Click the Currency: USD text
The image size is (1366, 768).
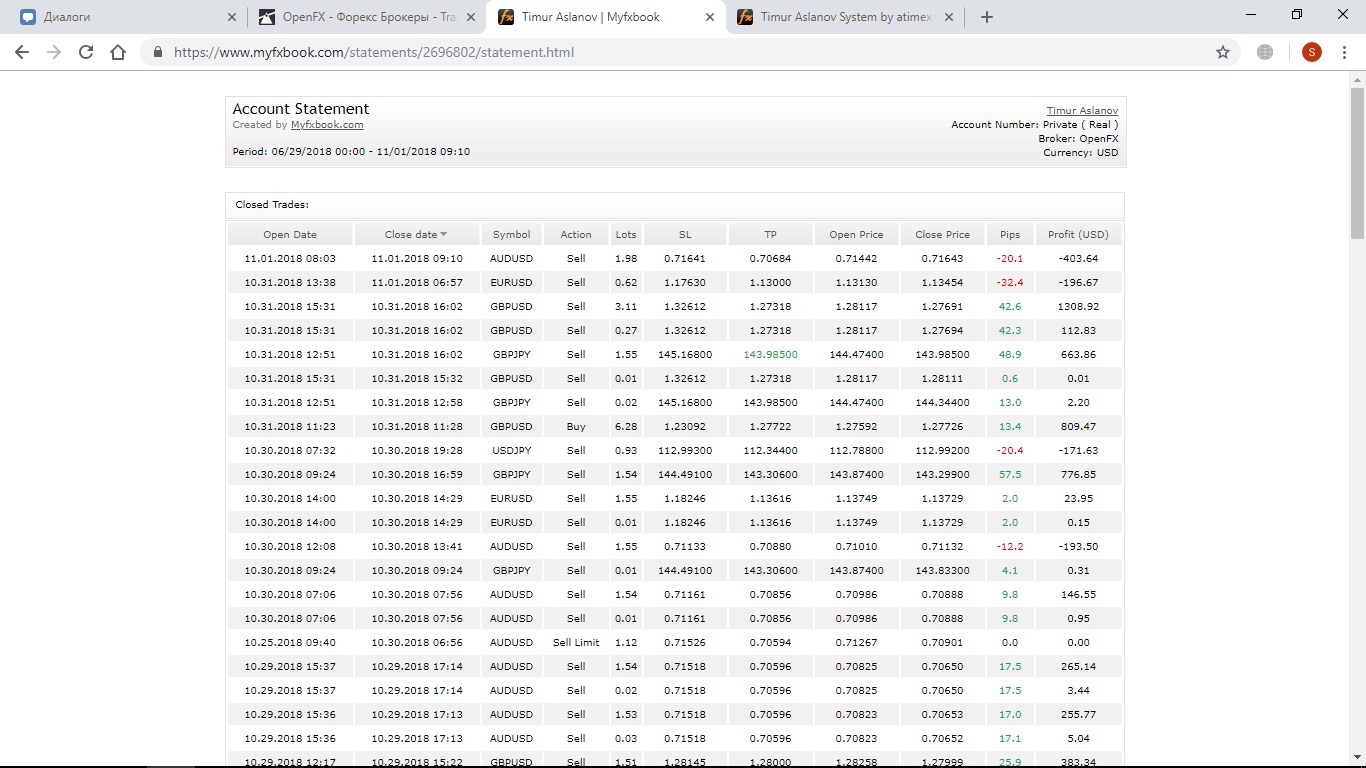1080,153
